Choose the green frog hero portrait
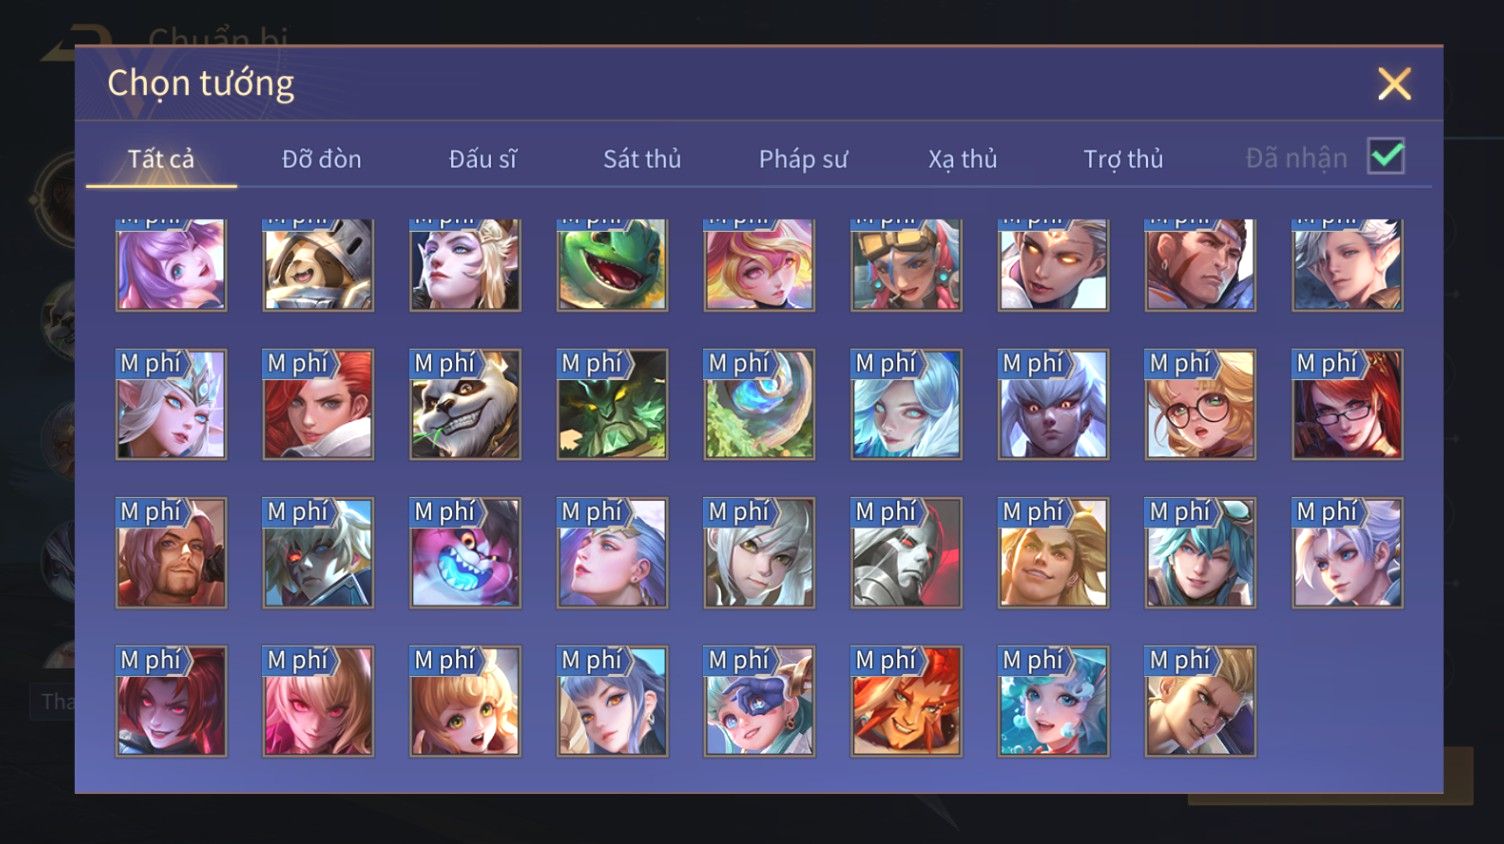Screen dimensions: 1504x844 coord(612,264)
